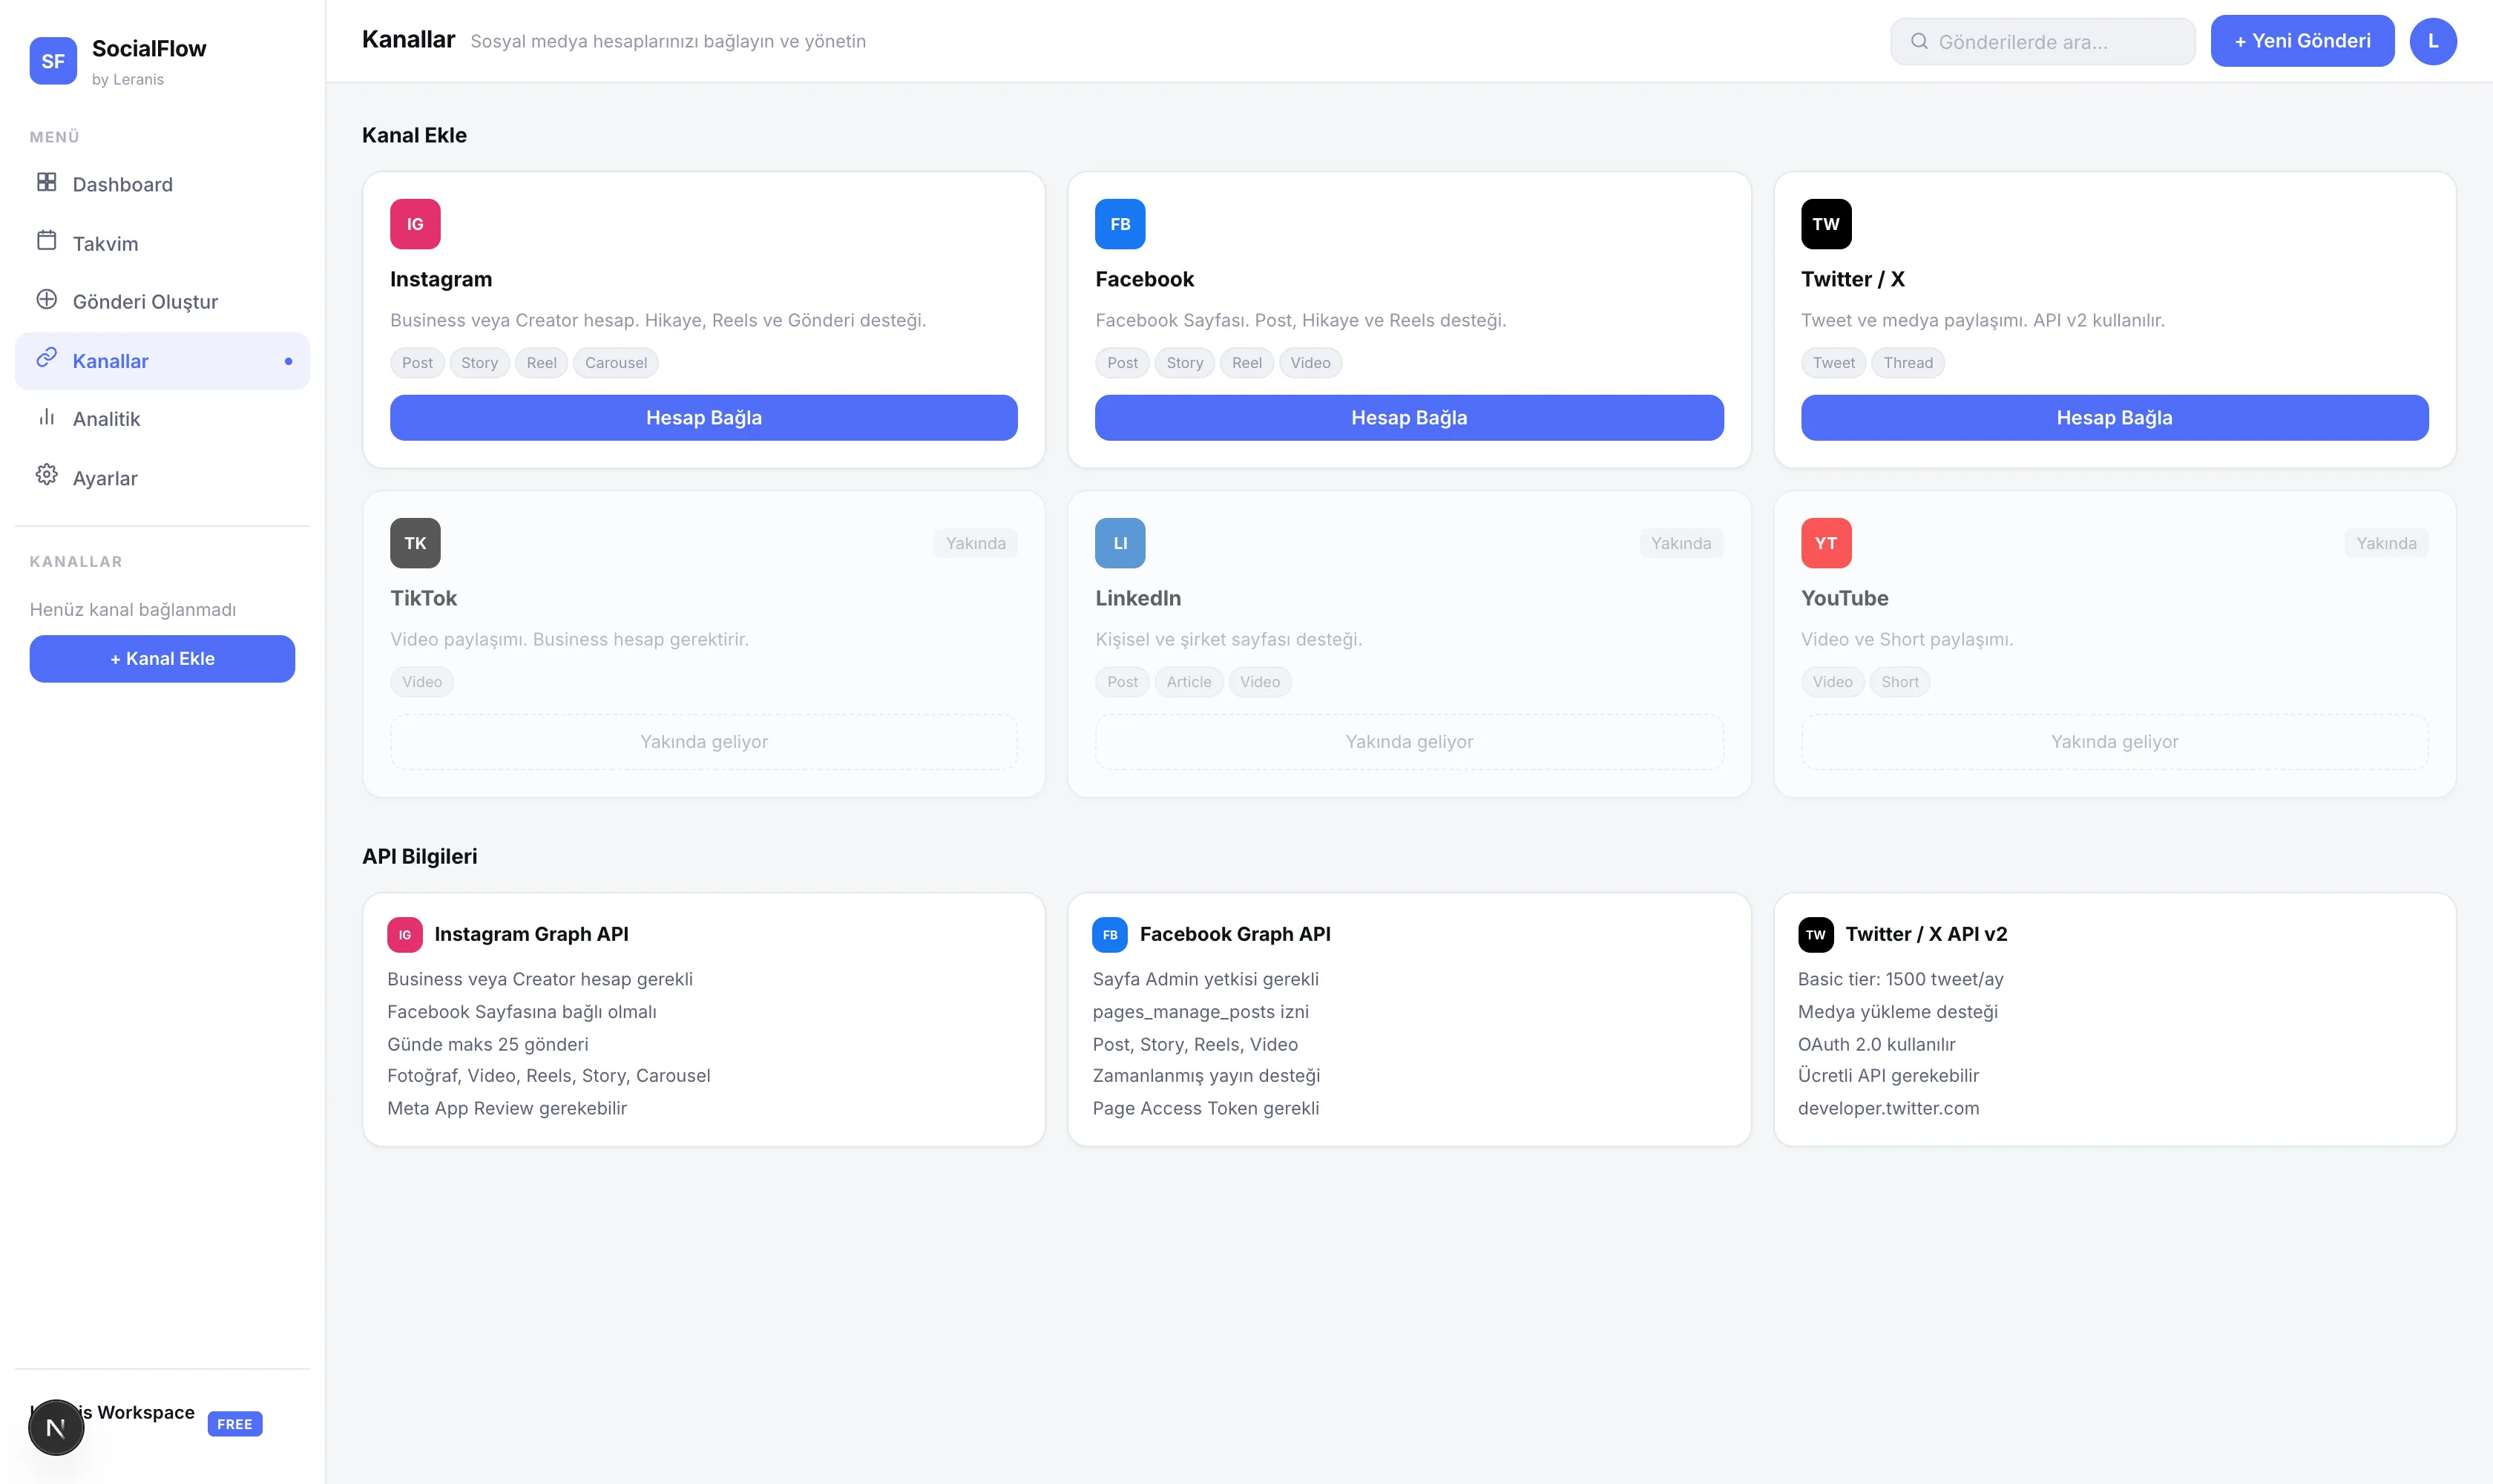Image resolution: width=2493 pixels, height=1484 pixels.
Task: Click the Post tag on Instagram card
Action: 418,363
